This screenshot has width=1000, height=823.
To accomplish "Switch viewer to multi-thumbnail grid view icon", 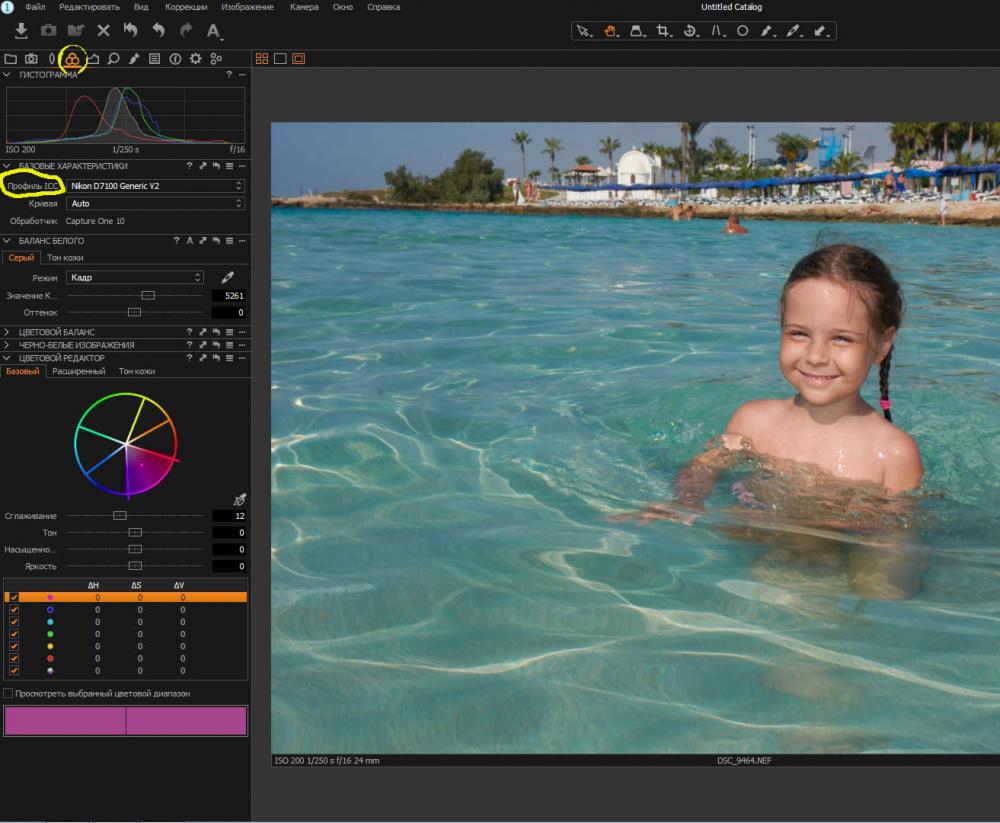I will (x=262, y=59).
